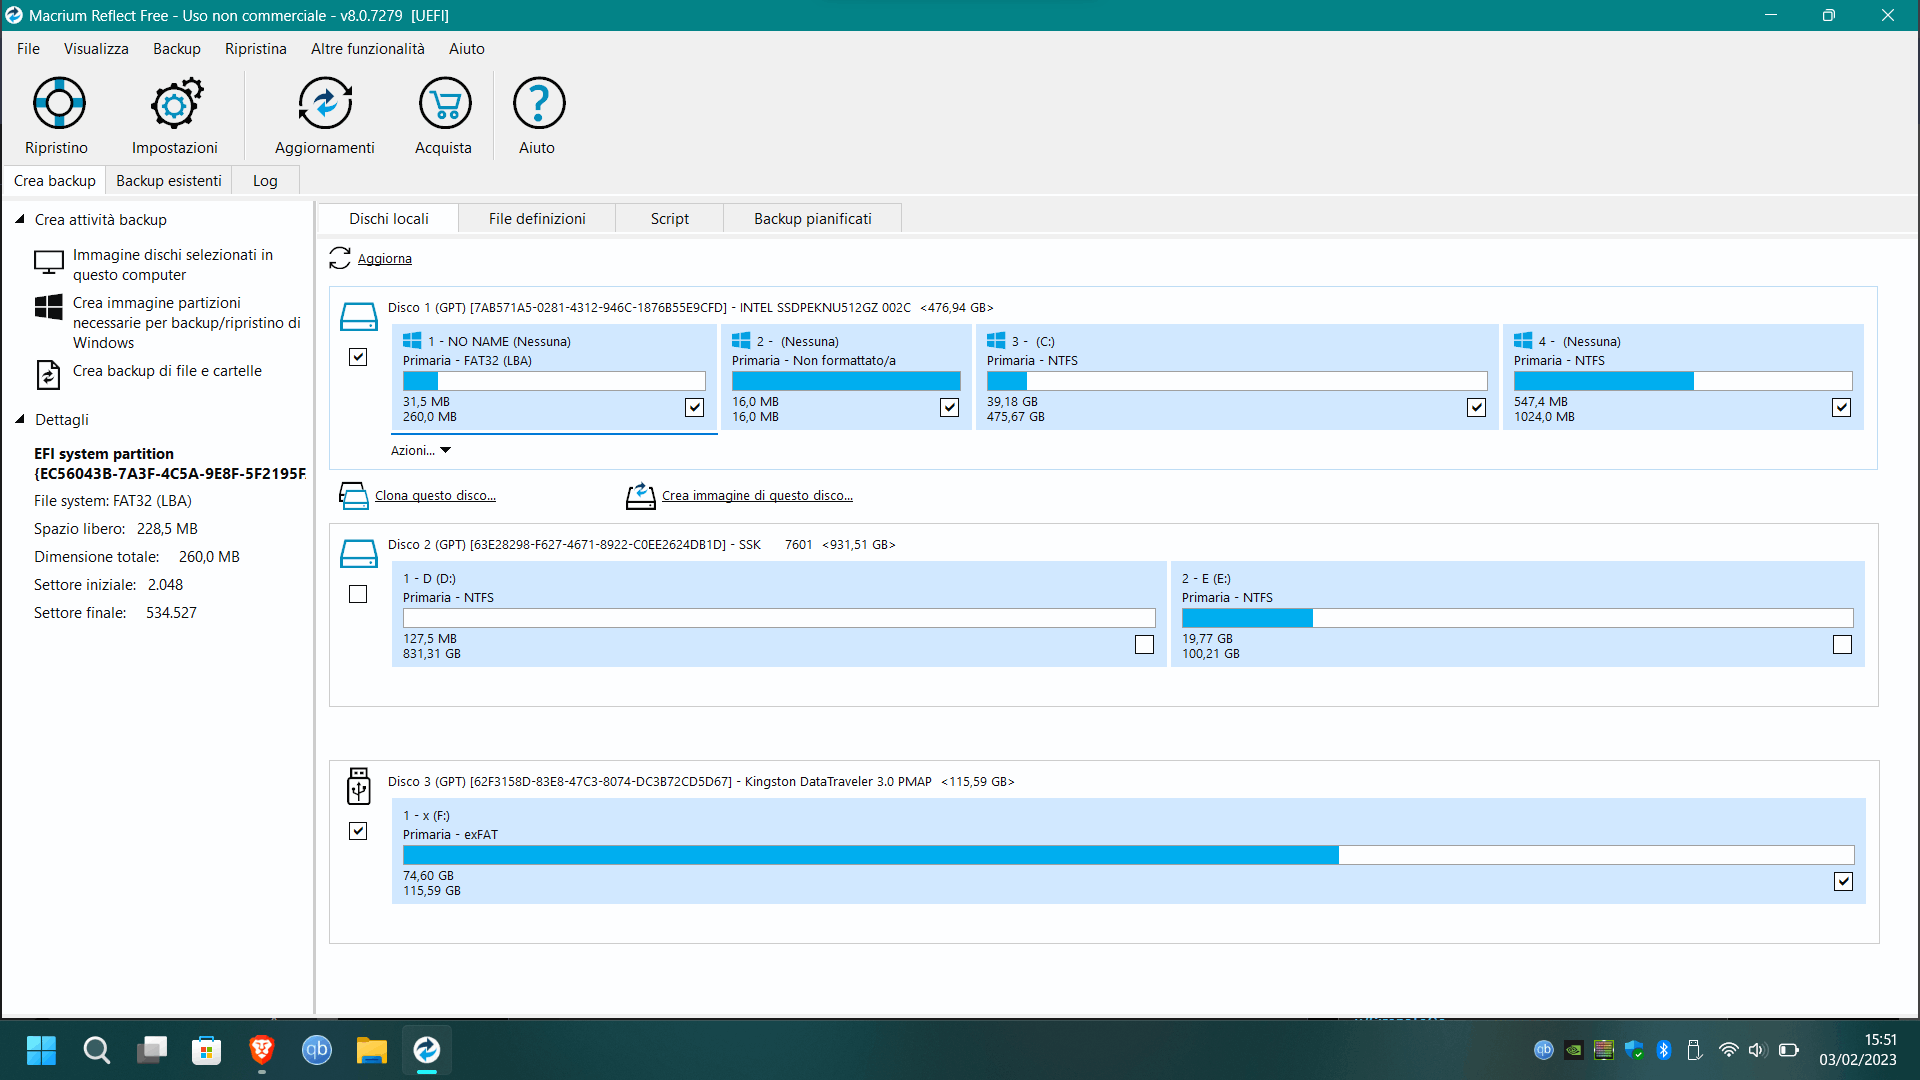Image resolution: width=1920 pixels, height=1080 pixels.
Task: Click the clone disk icon
Action: (x=354, y=496)
